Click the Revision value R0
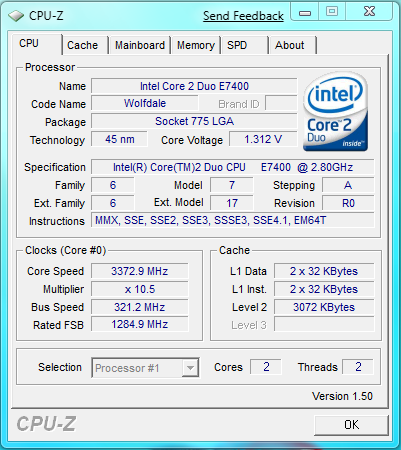Viewport: 401px width, 450px height. tap(348, 203)
